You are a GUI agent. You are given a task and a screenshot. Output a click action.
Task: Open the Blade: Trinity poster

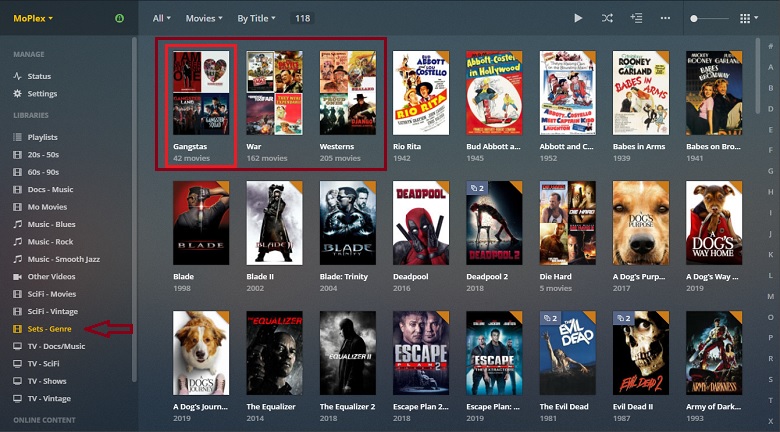[348, 223]
